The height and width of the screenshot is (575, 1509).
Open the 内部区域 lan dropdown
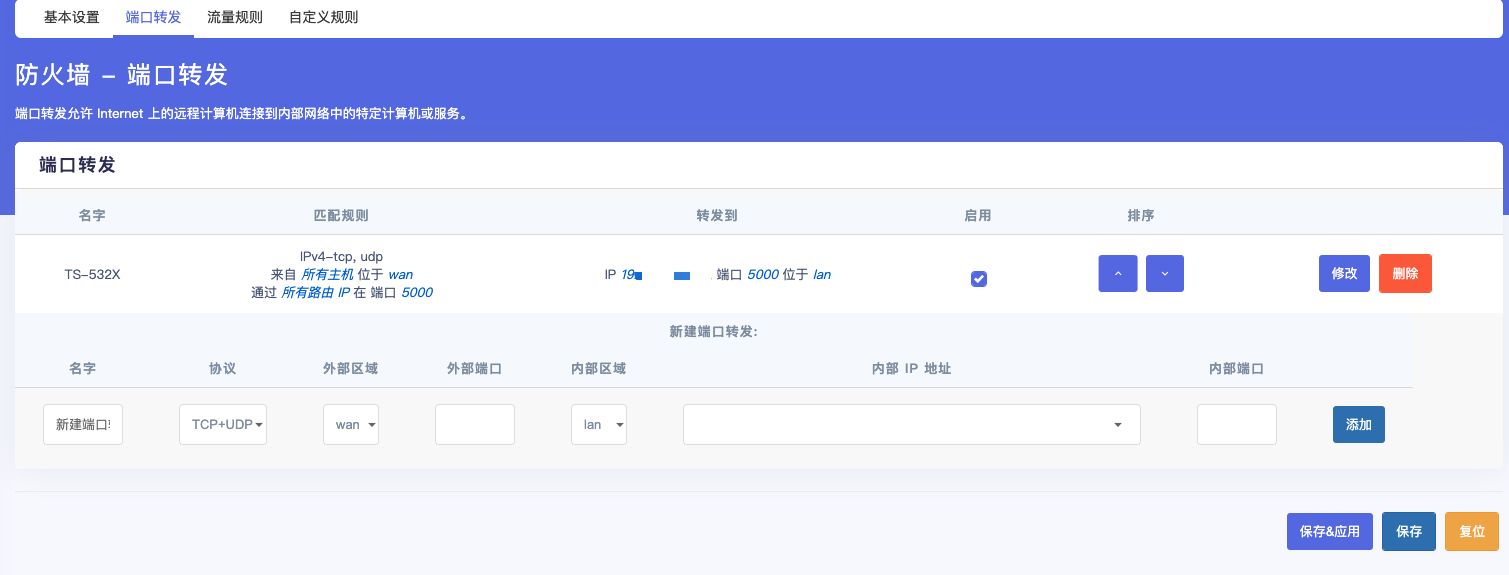(x=598, y=424)
